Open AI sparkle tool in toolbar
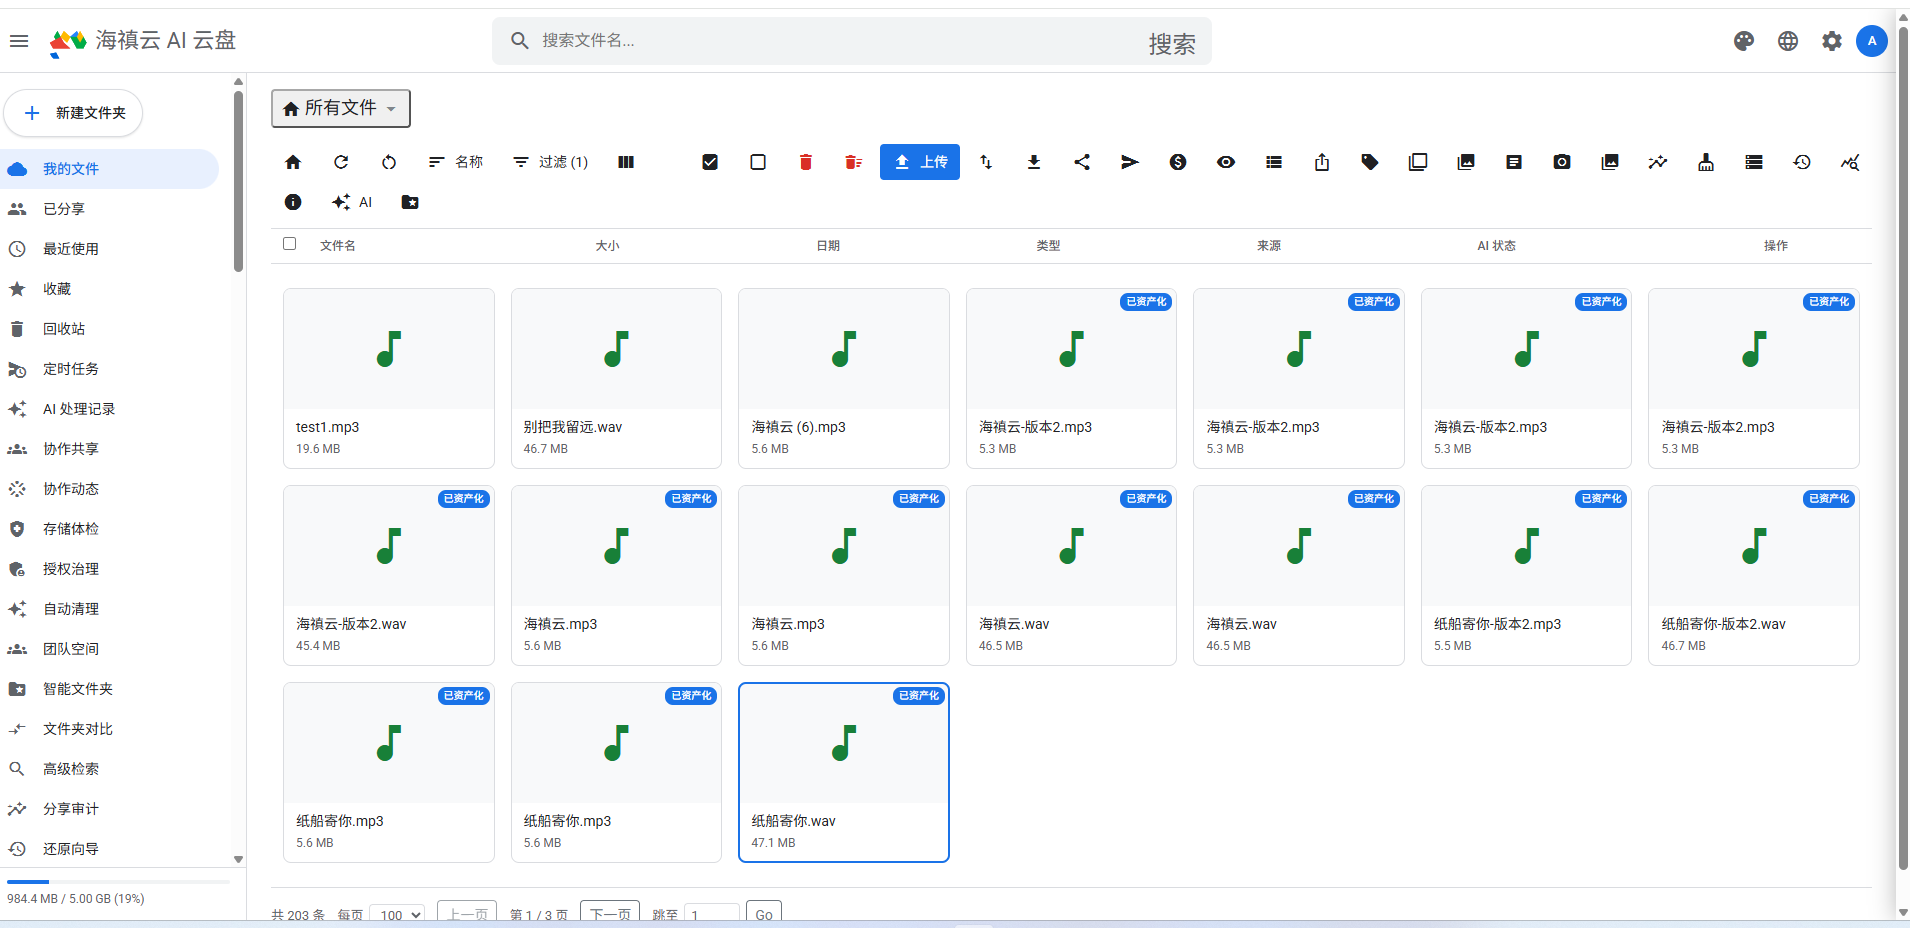Viewport: 1910px width, 928px height. [x=352, y=202]
